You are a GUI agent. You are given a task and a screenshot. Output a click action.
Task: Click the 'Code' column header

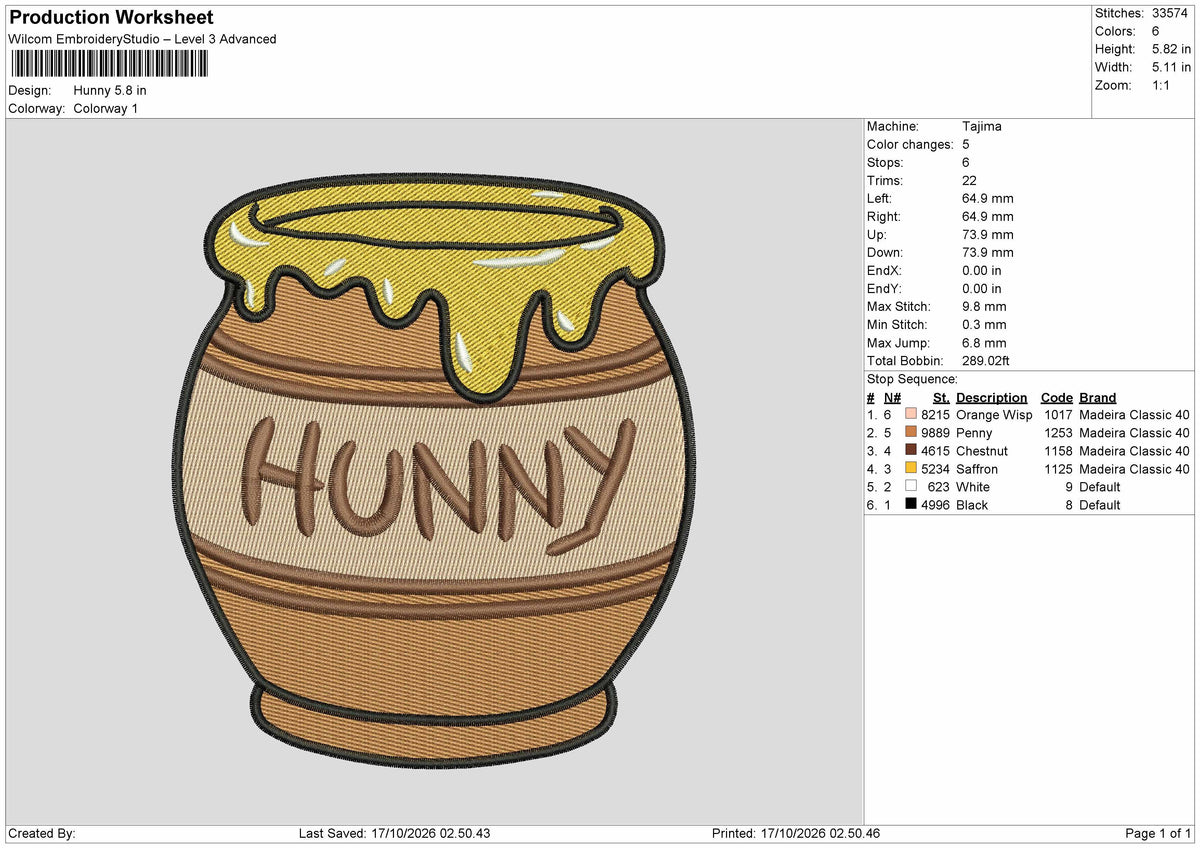pos(1057,397)
